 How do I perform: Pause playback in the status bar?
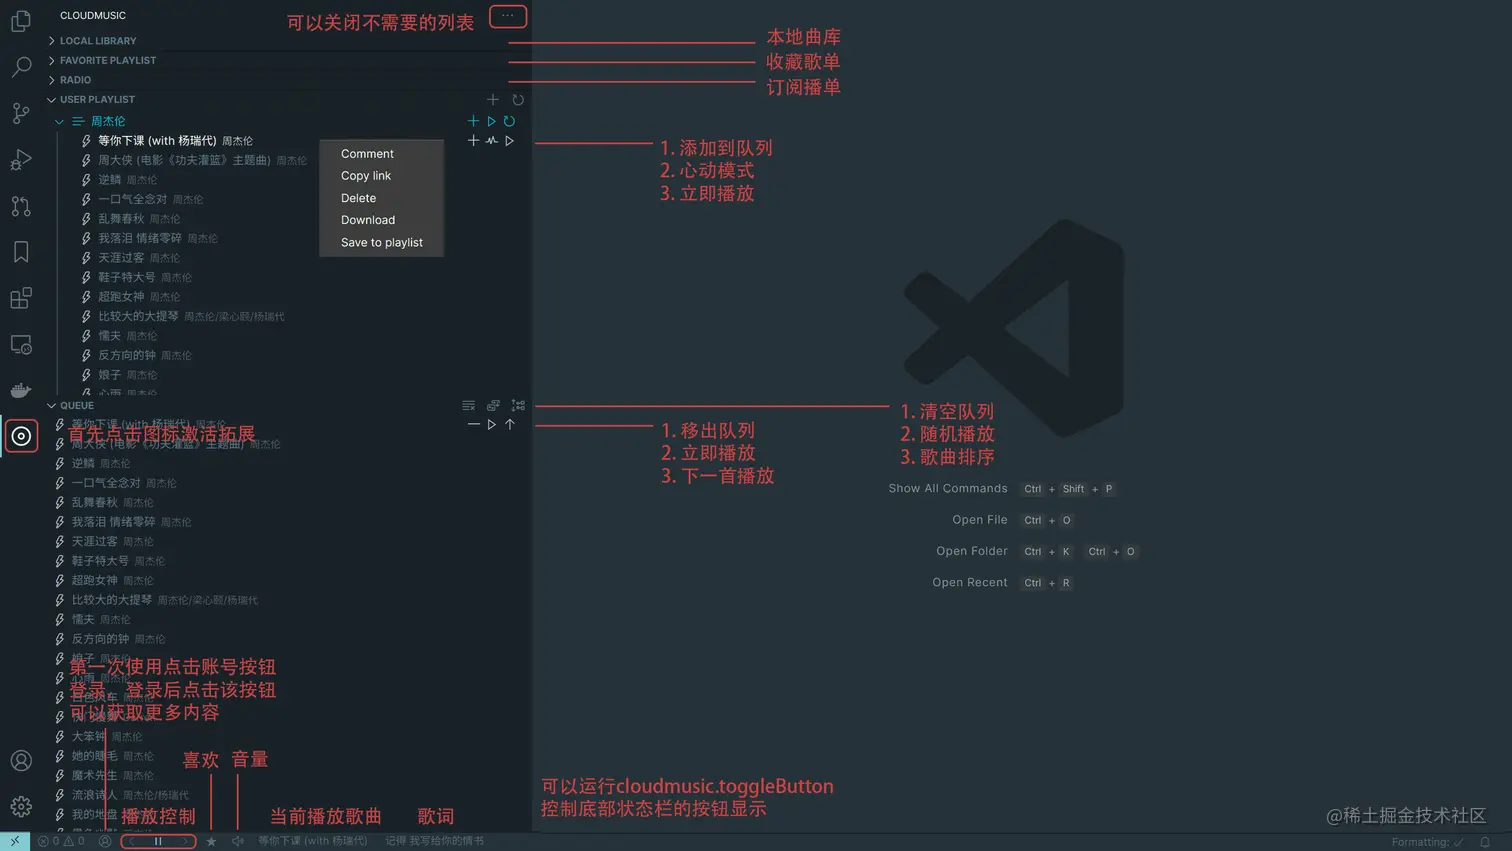[x=157, y=842]
